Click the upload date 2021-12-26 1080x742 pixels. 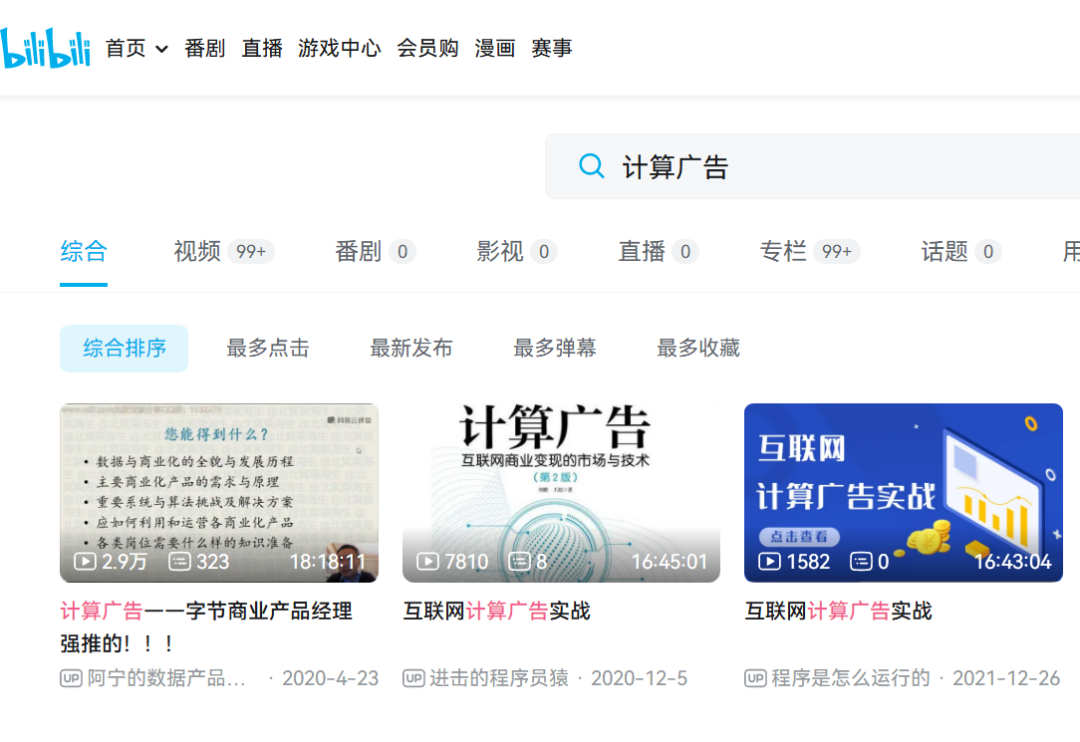[1006, 679]
